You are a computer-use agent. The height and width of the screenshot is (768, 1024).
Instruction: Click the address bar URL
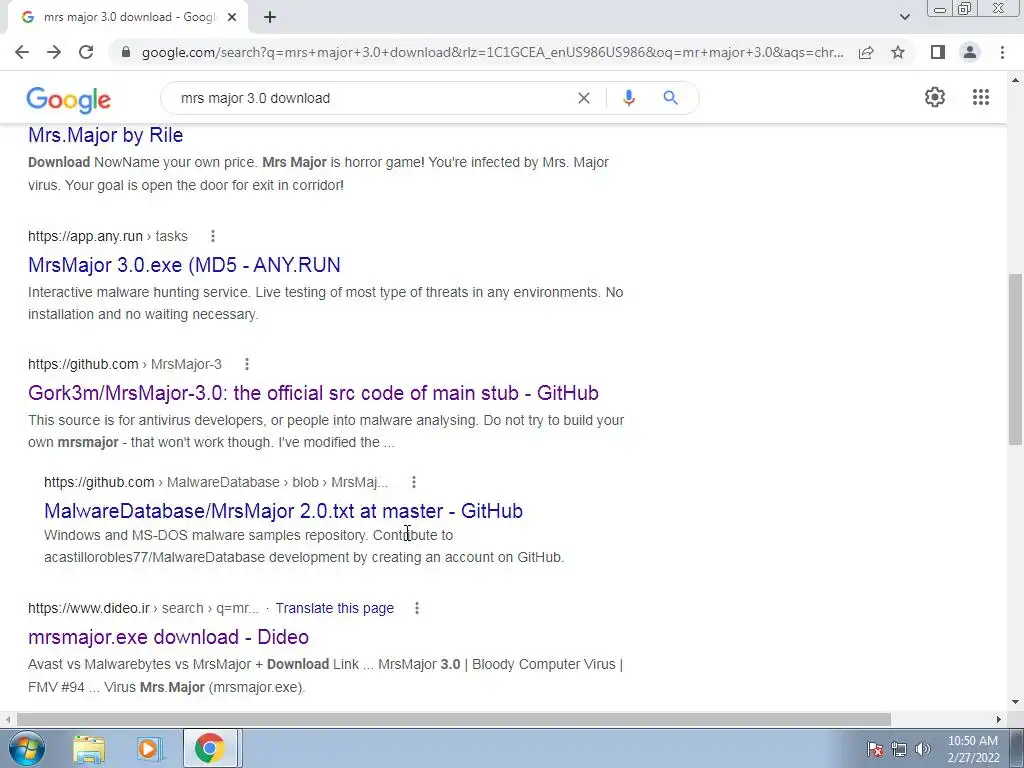(x=492, y=52)
